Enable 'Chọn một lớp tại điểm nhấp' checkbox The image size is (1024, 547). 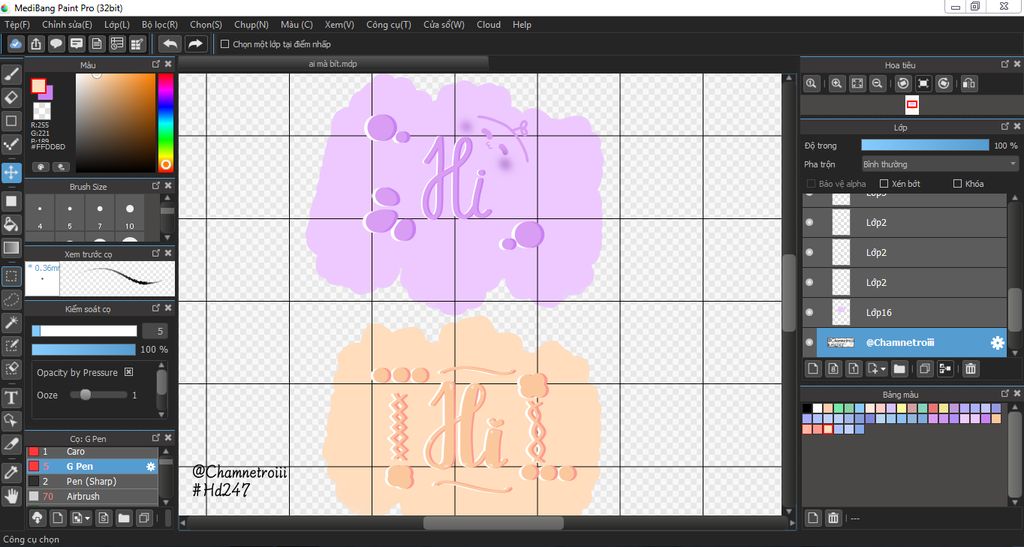click(x=225, y=44)
